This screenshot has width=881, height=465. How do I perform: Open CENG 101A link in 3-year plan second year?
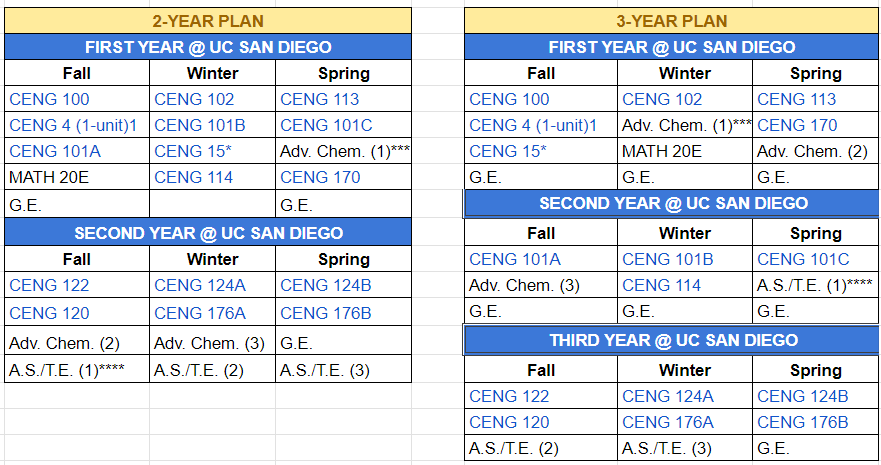tap(515, 259)
